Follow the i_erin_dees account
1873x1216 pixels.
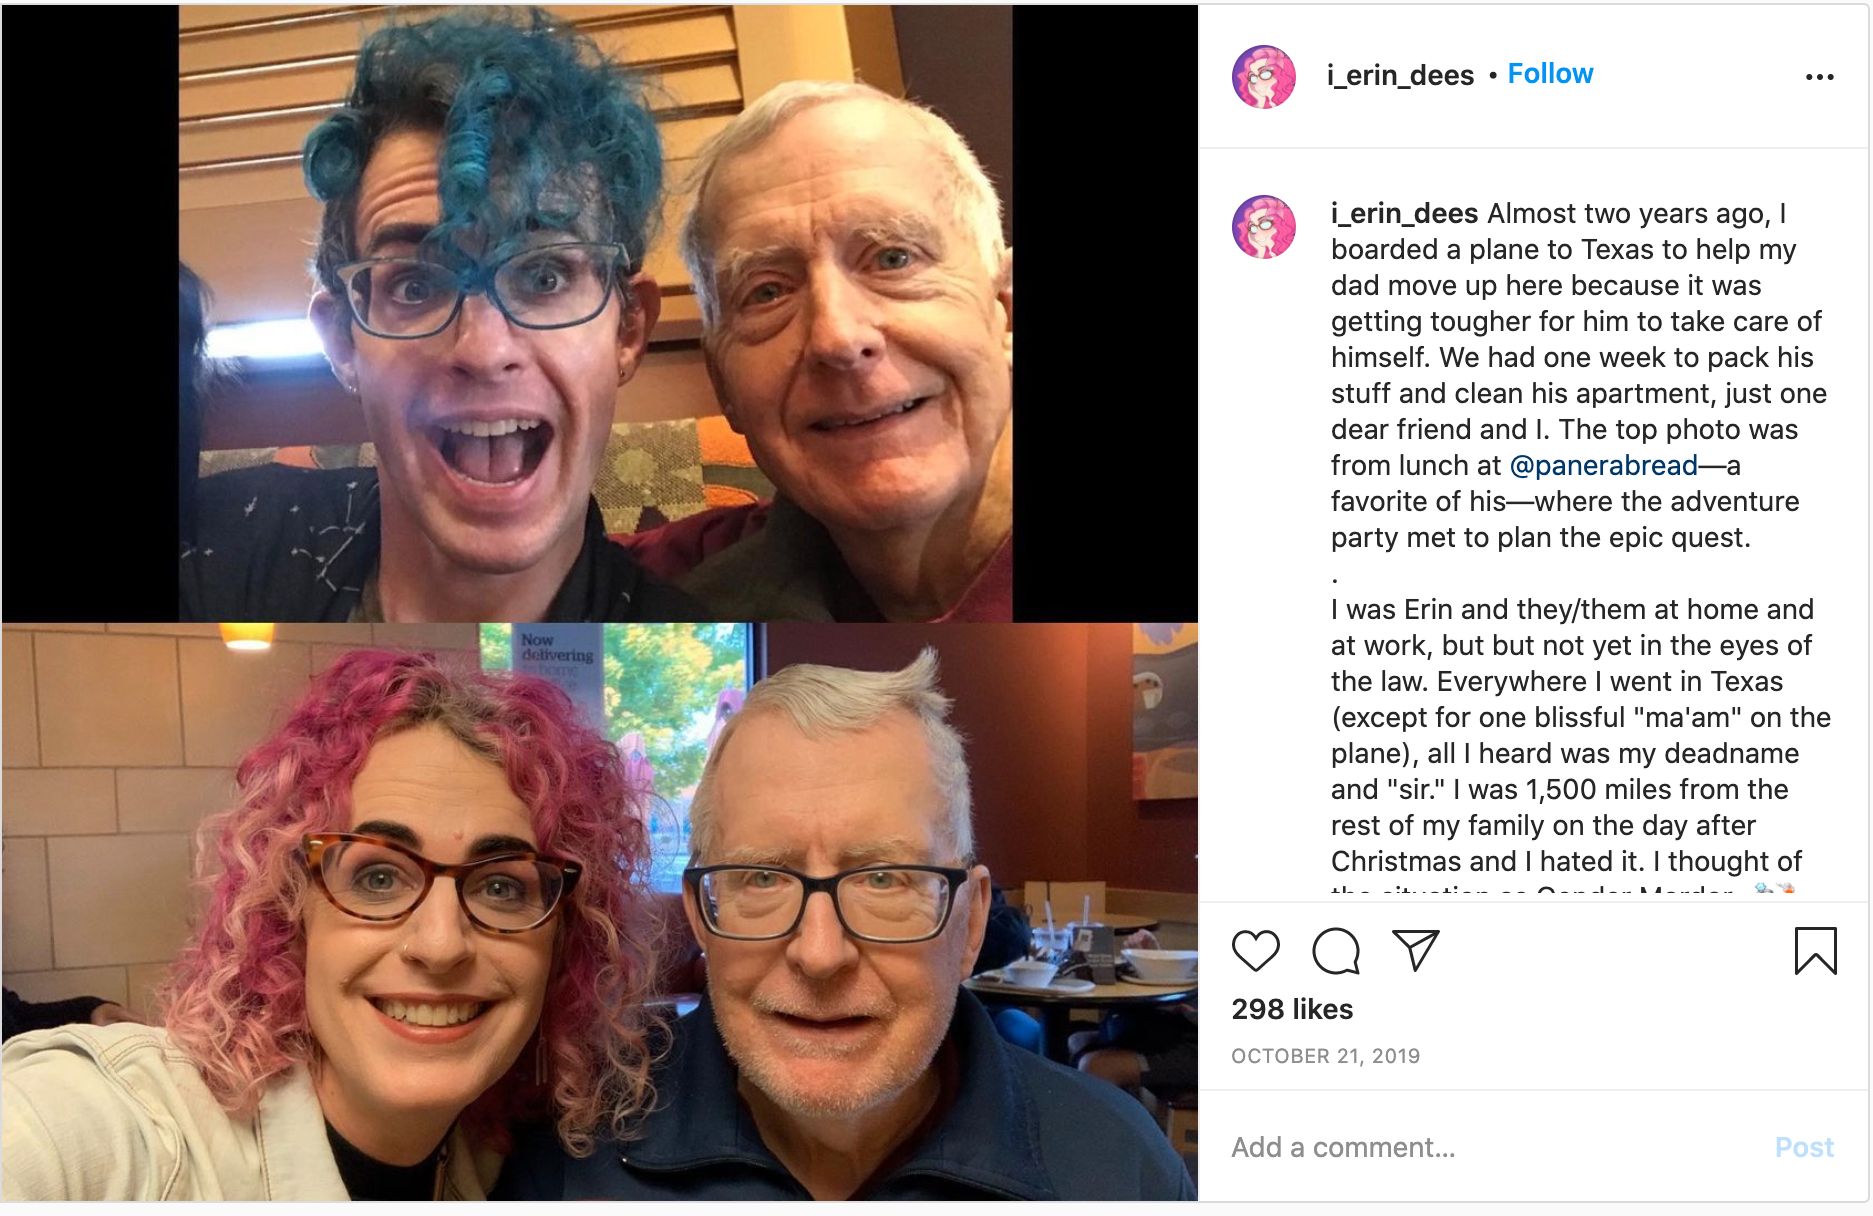1550,74
